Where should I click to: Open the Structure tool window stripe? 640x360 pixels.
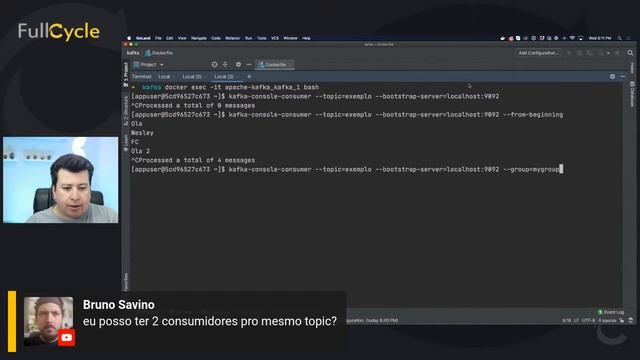point(126,110)
